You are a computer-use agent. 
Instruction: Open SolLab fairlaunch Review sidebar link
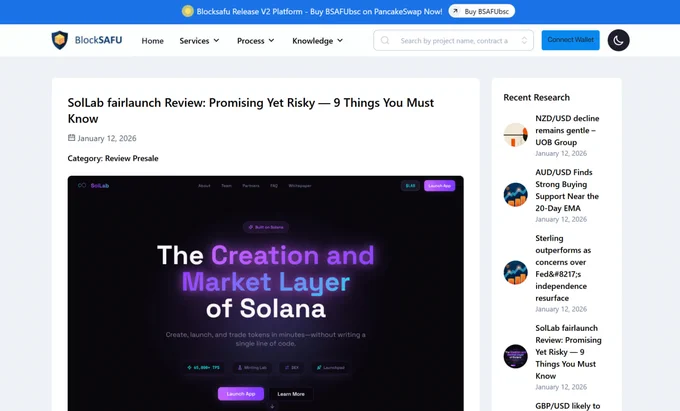(x=568, y=352)
